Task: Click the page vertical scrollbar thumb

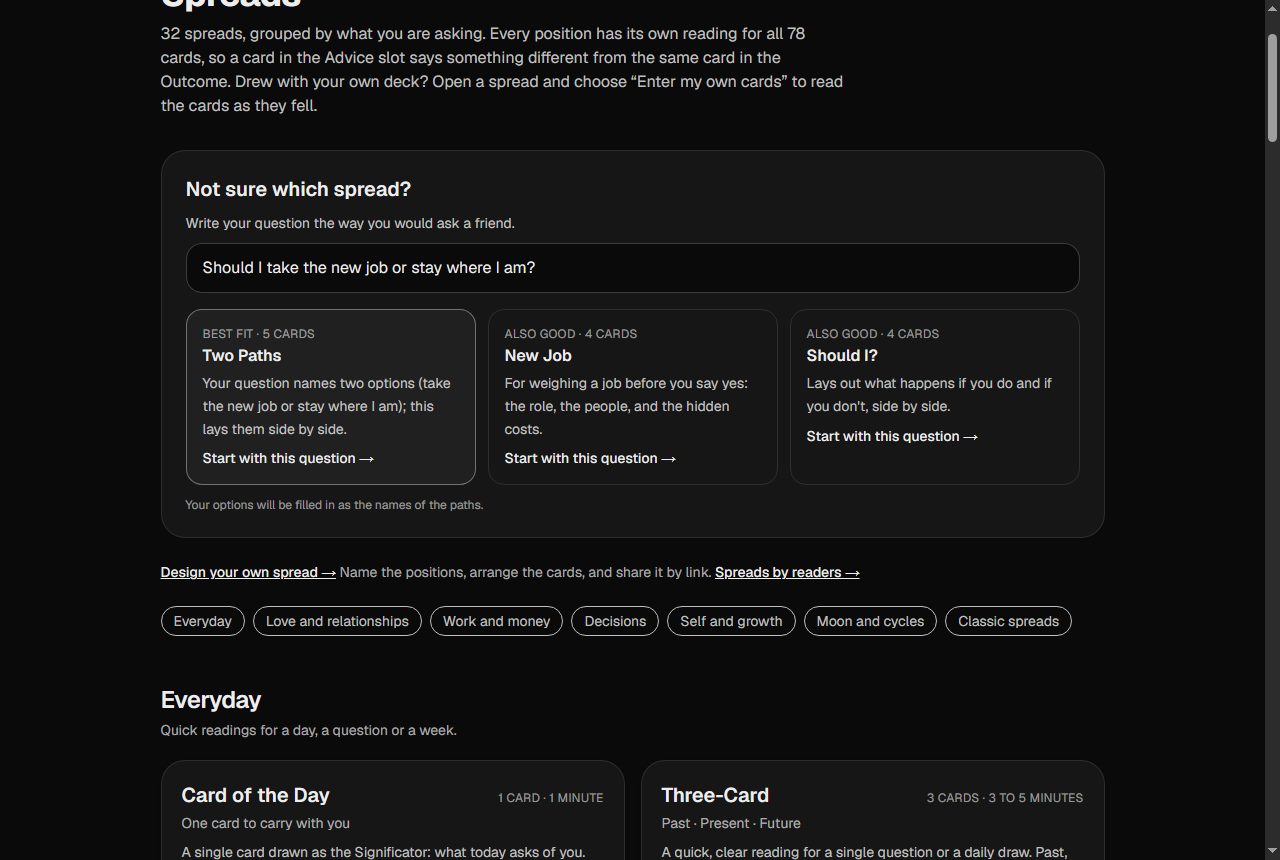Action: (1272, 87)
